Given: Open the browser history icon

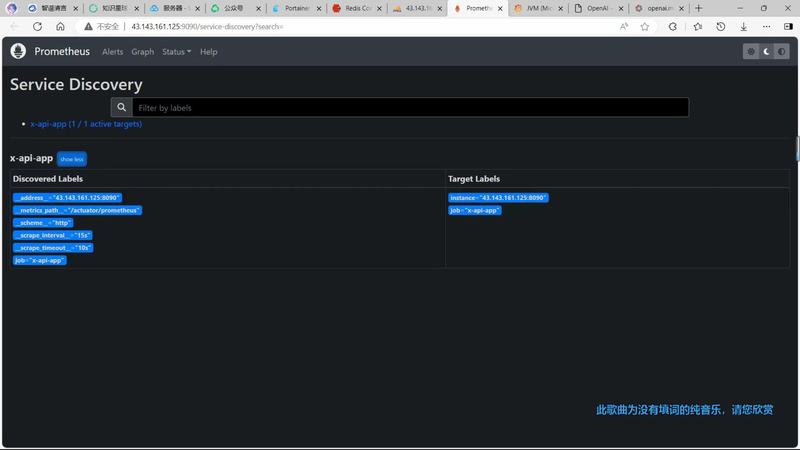Looking at the screenshot, I should click(x=720, y=27).
